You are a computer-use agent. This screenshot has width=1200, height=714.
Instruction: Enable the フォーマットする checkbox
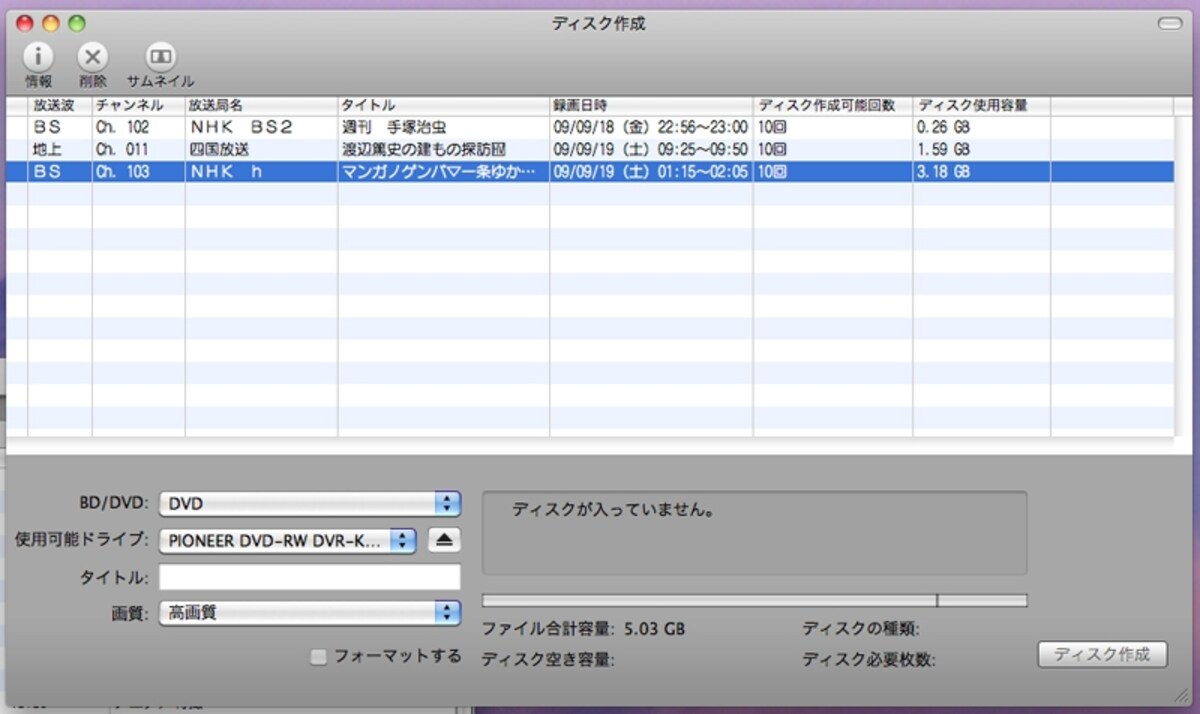click(318, 657)
